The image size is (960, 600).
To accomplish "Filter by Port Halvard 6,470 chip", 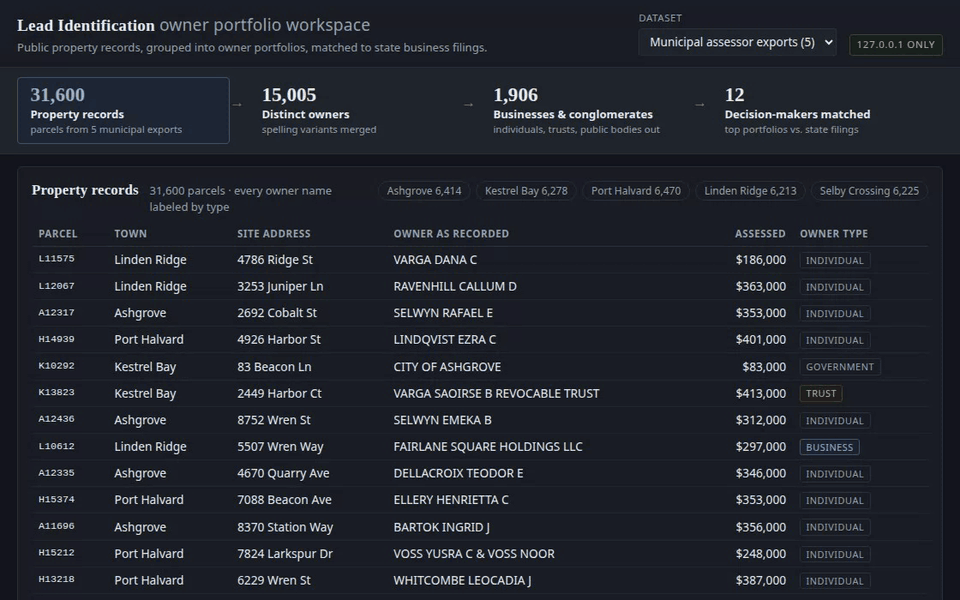I will pos(636,191).
